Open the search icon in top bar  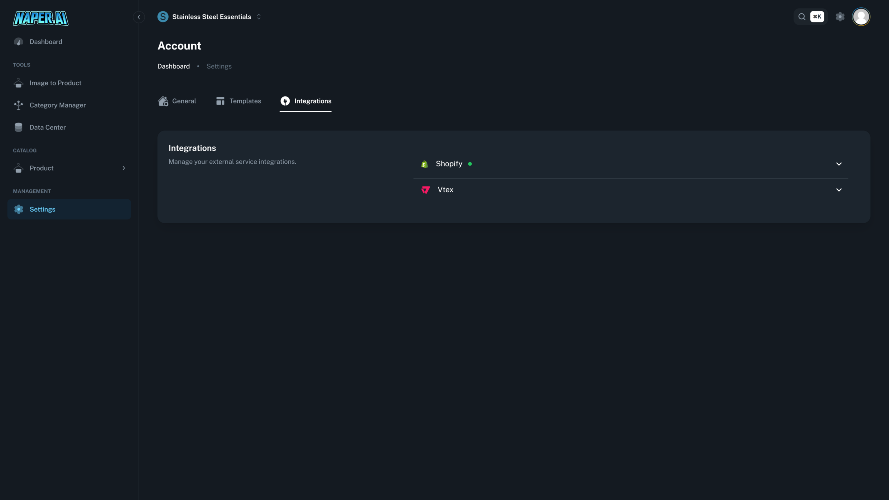(802, 17)
